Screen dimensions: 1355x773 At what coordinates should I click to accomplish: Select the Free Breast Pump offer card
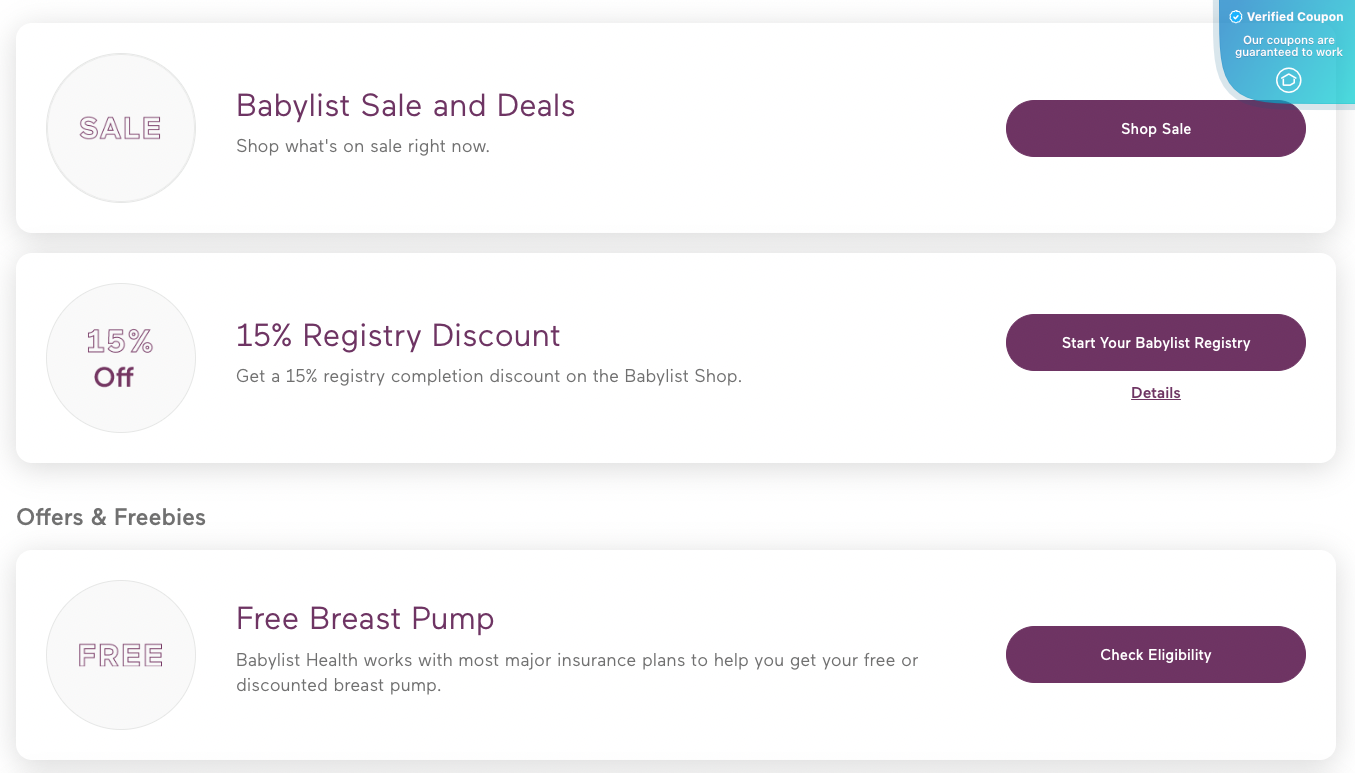[677, 655]
